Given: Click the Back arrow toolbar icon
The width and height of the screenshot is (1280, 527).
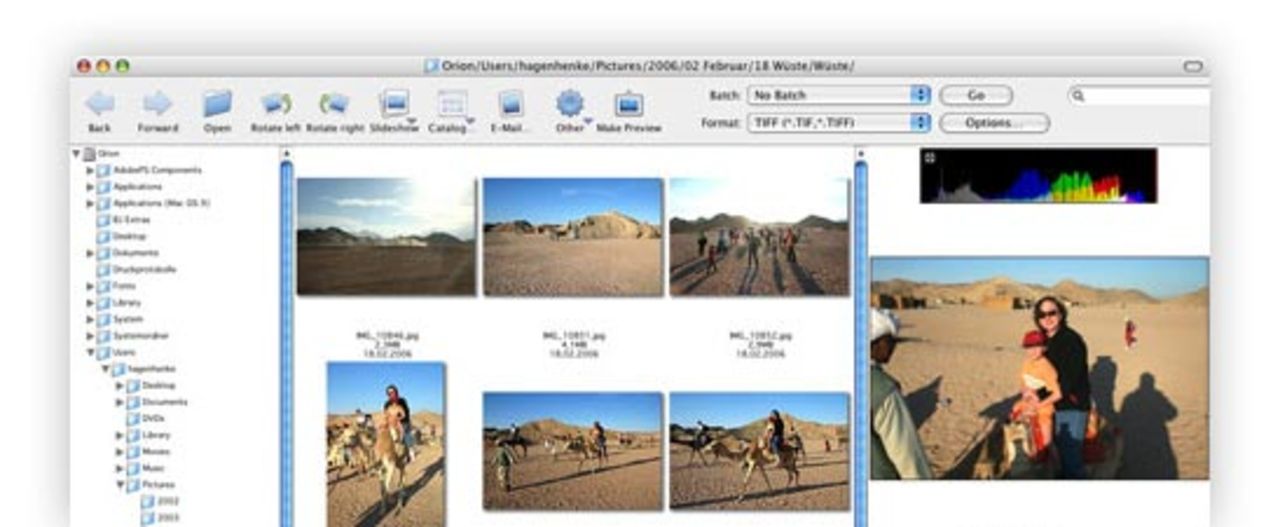Looking at the screenshot, I should [x=100, y=103].
